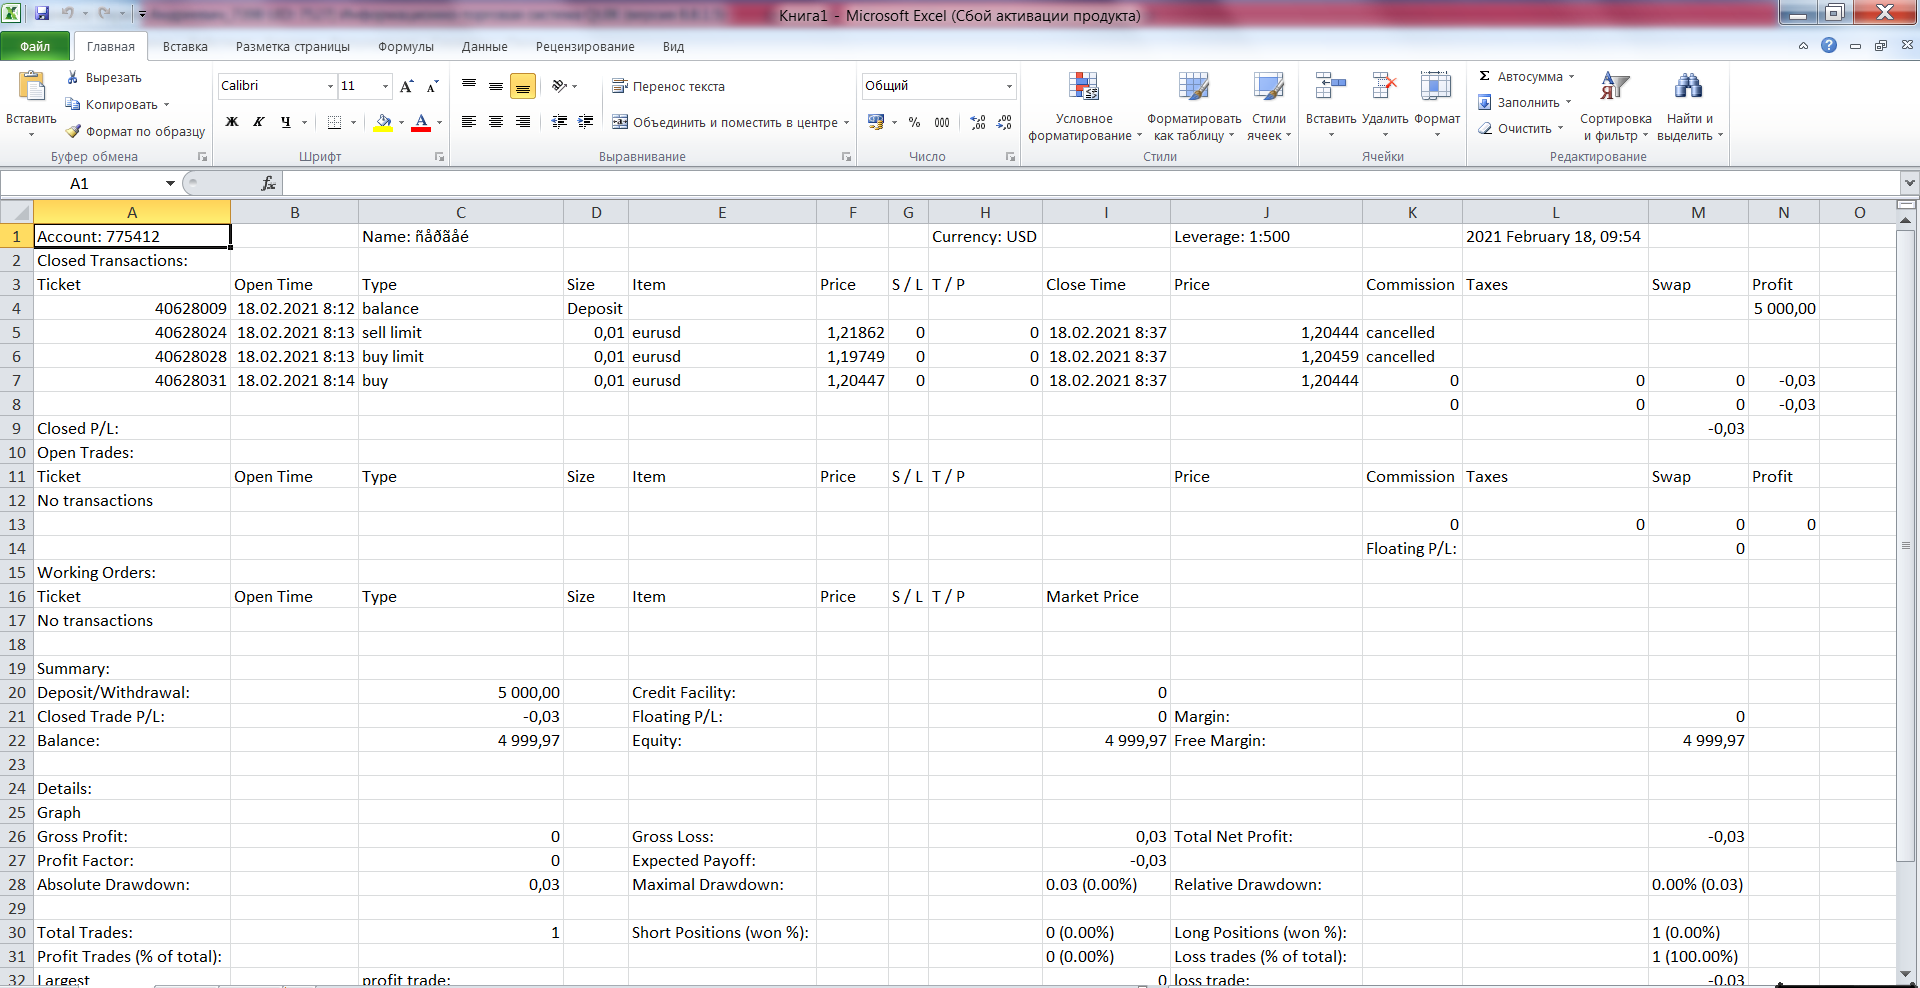Click the accounting currency format icon
The width and height of the screenshot is (1920, 988).
coord(876,122)
